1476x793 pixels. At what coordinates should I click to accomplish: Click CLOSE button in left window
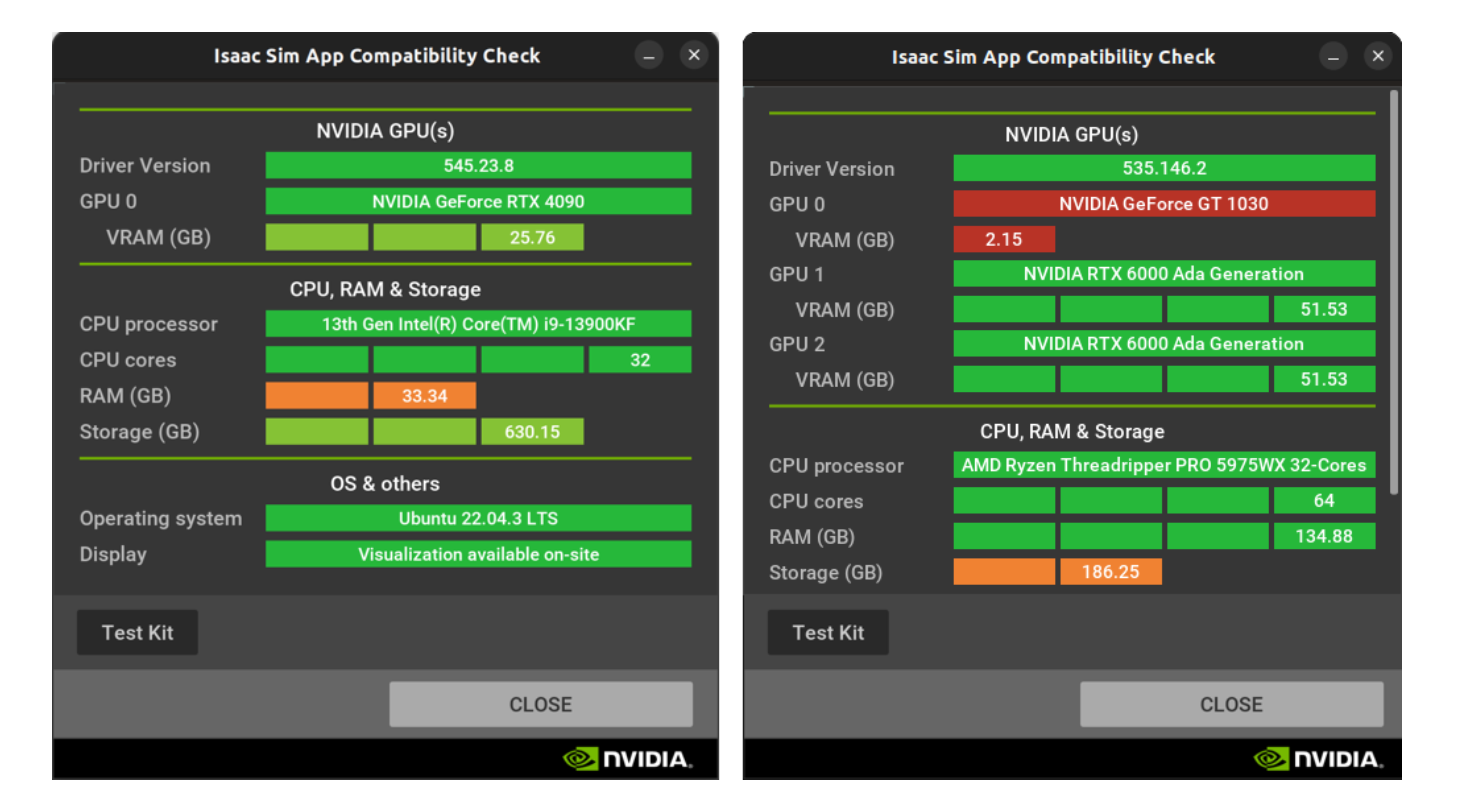(x=541, y=704)
